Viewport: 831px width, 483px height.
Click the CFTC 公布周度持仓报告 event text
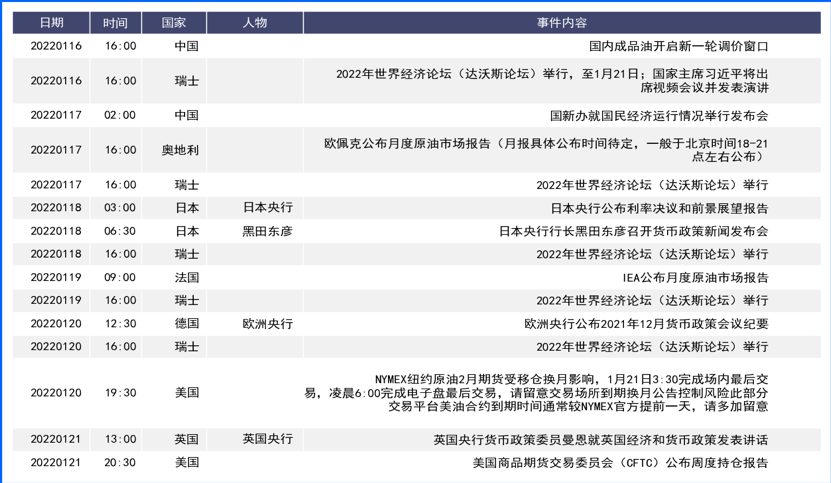coord(620,462)
